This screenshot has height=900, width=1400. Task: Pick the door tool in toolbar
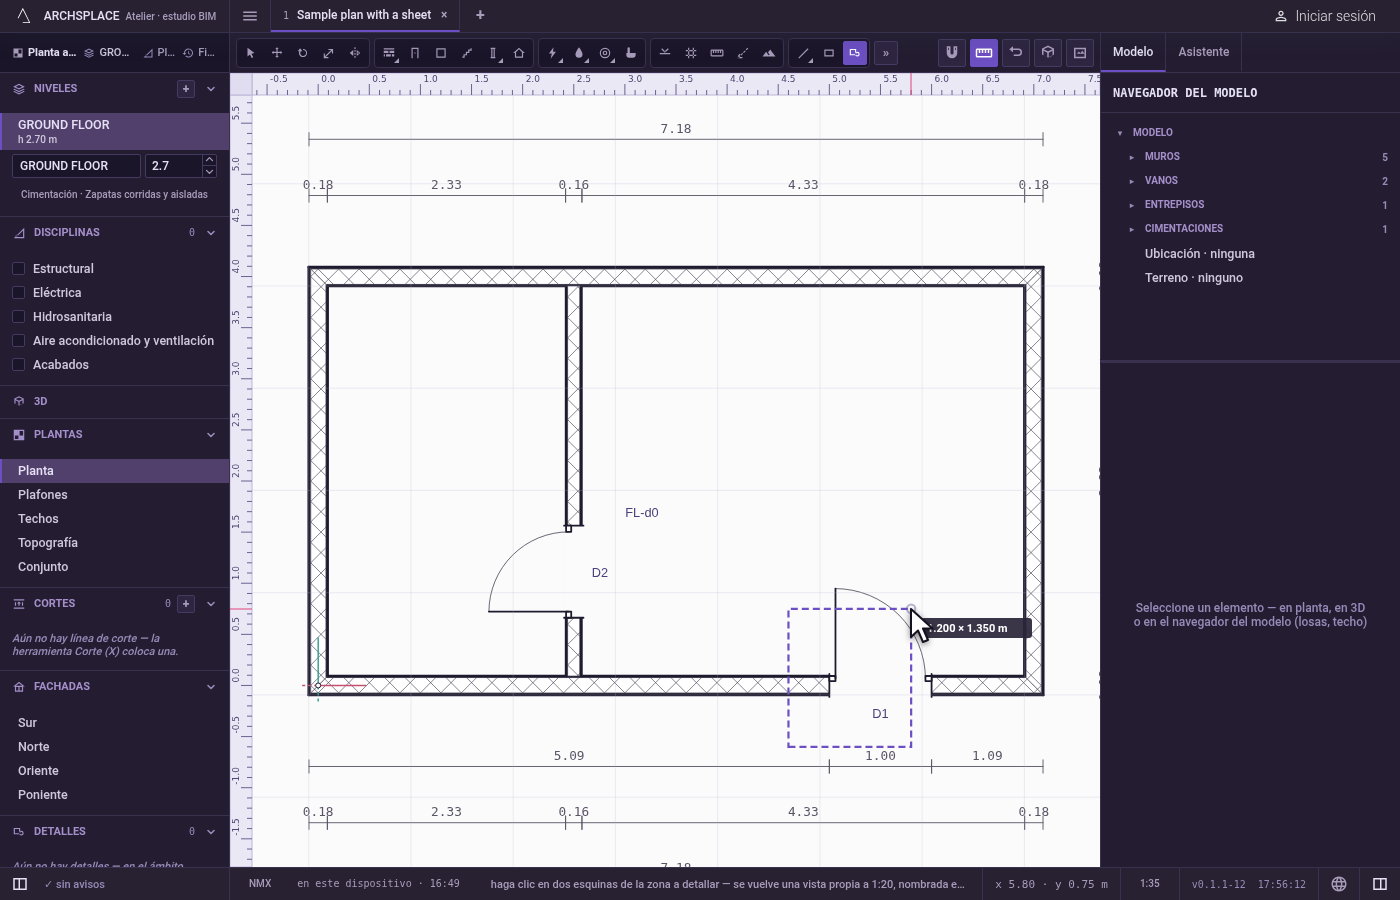415,53
